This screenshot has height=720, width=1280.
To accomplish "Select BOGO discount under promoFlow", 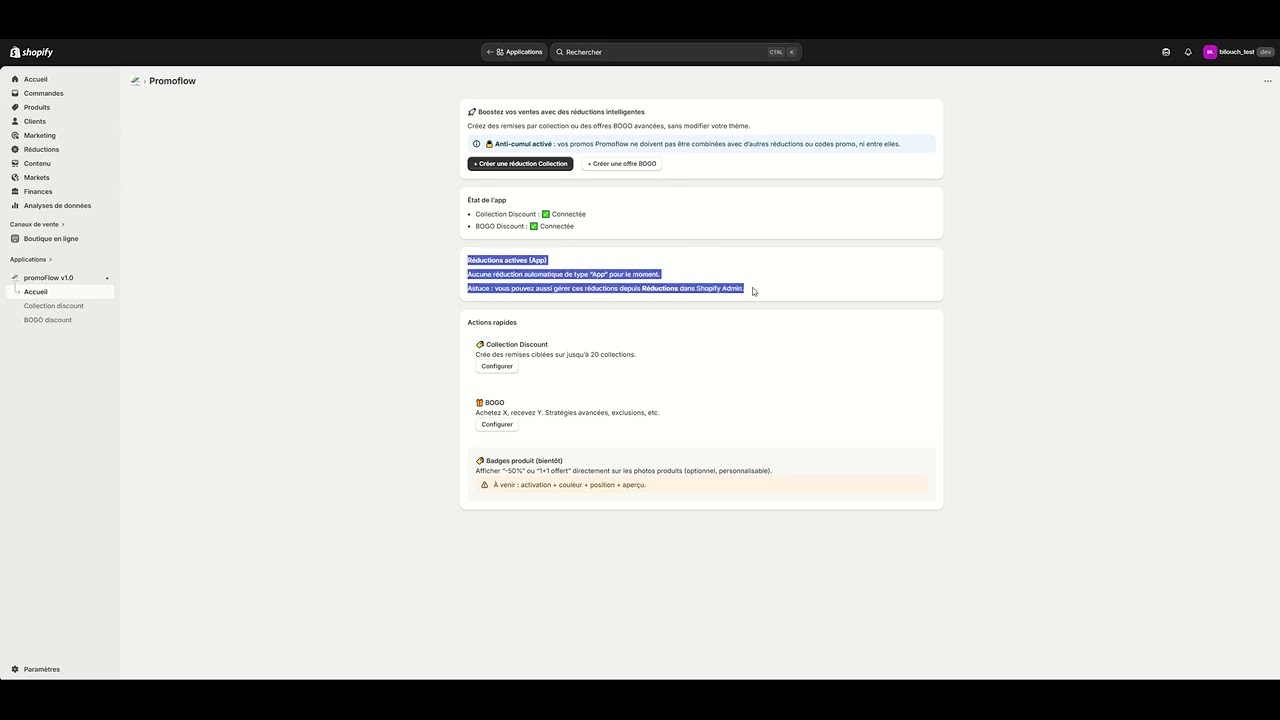I will (48, 320).
